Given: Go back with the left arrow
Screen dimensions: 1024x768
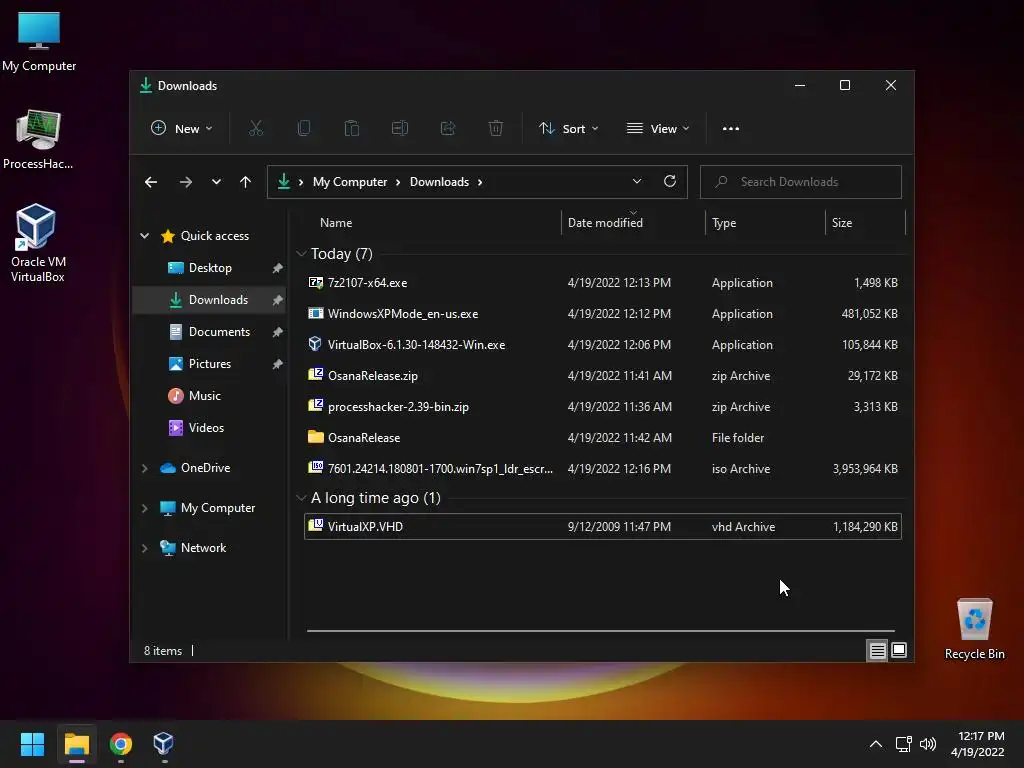Looking at the screenshot, I should coord(151,182).
